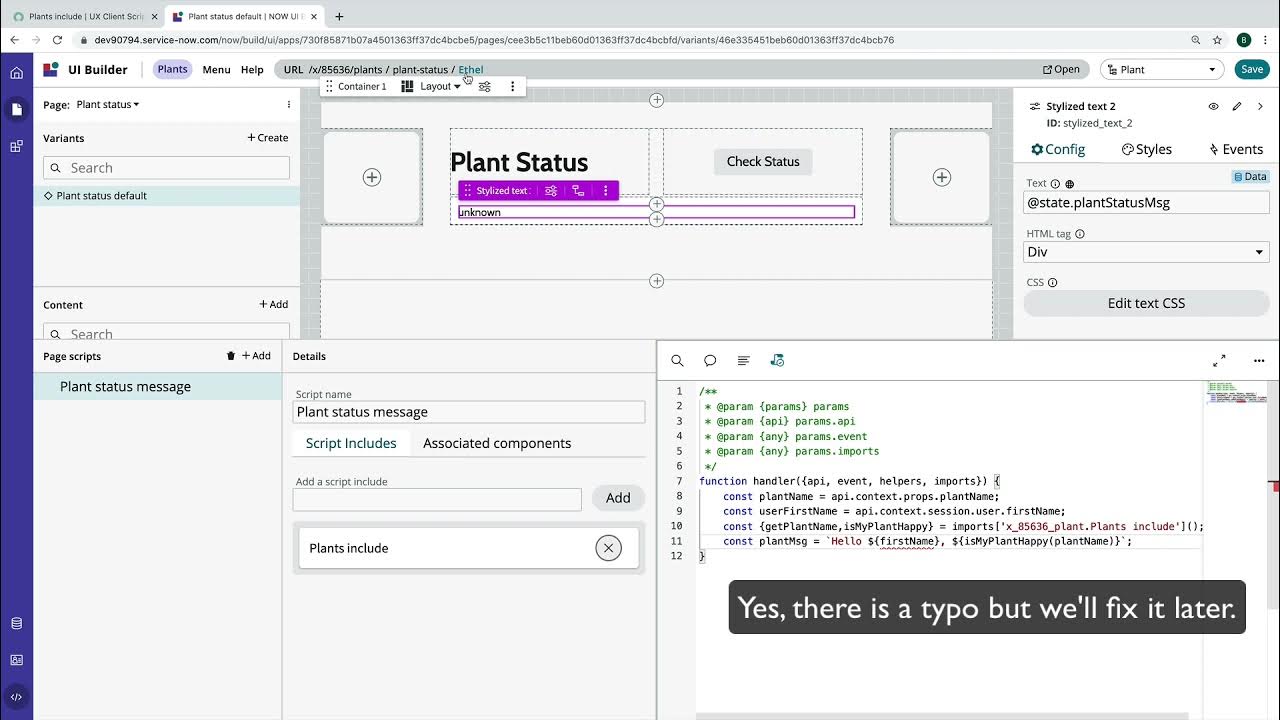Click the Plants app pill in header

point(172,69)
